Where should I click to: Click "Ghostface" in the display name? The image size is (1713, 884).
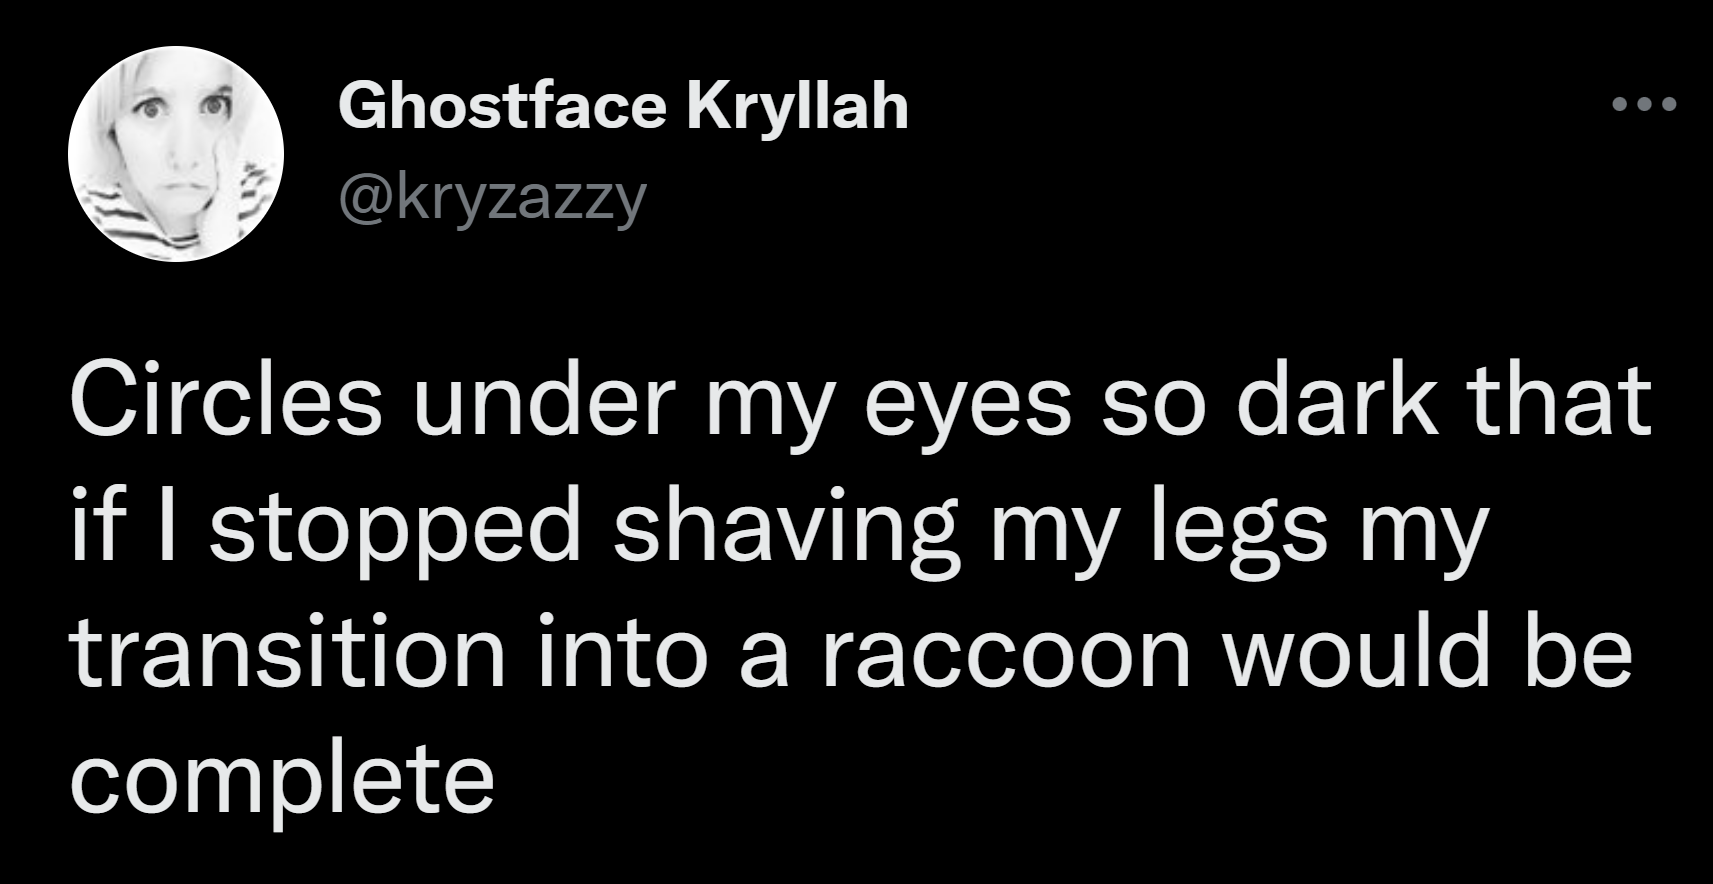(502, 103)
